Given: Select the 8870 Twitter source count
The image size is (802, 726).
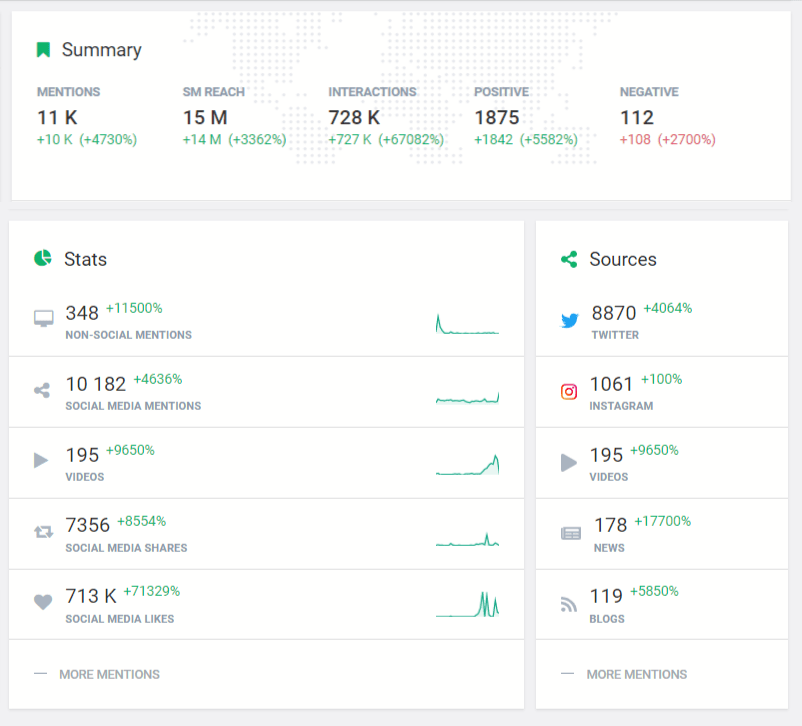Looking at the screenshot, I should pos(613,313).
